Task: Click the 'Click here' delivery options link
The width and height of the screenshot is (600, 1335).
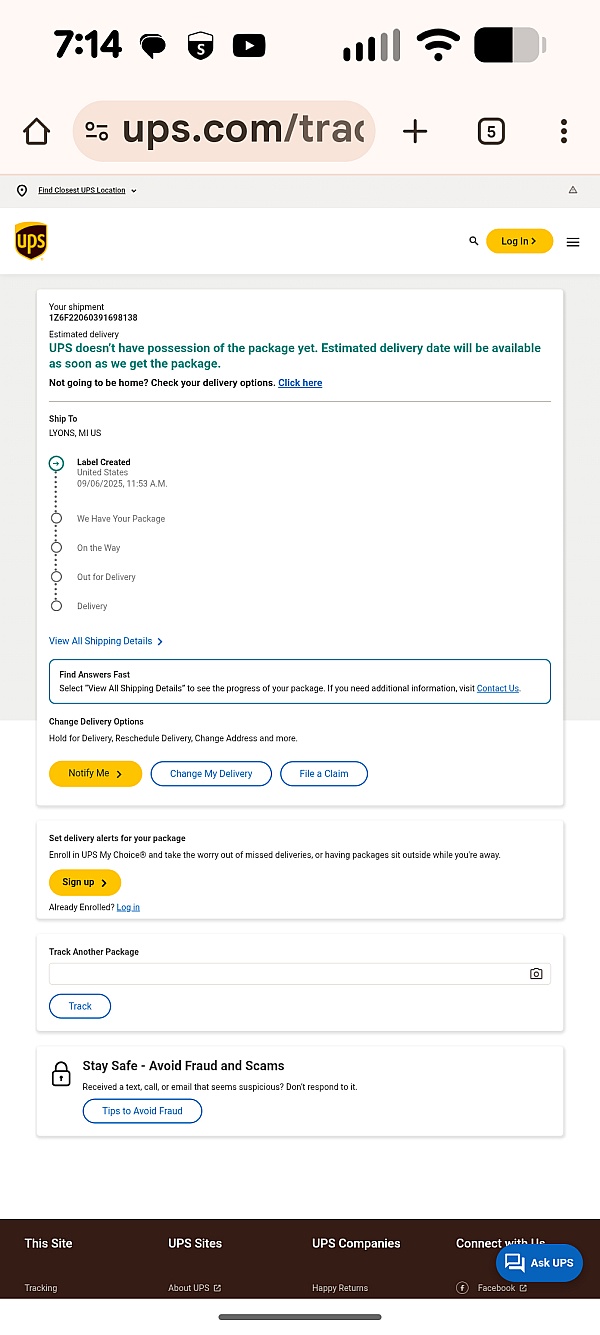Action: tap(300, 383)
